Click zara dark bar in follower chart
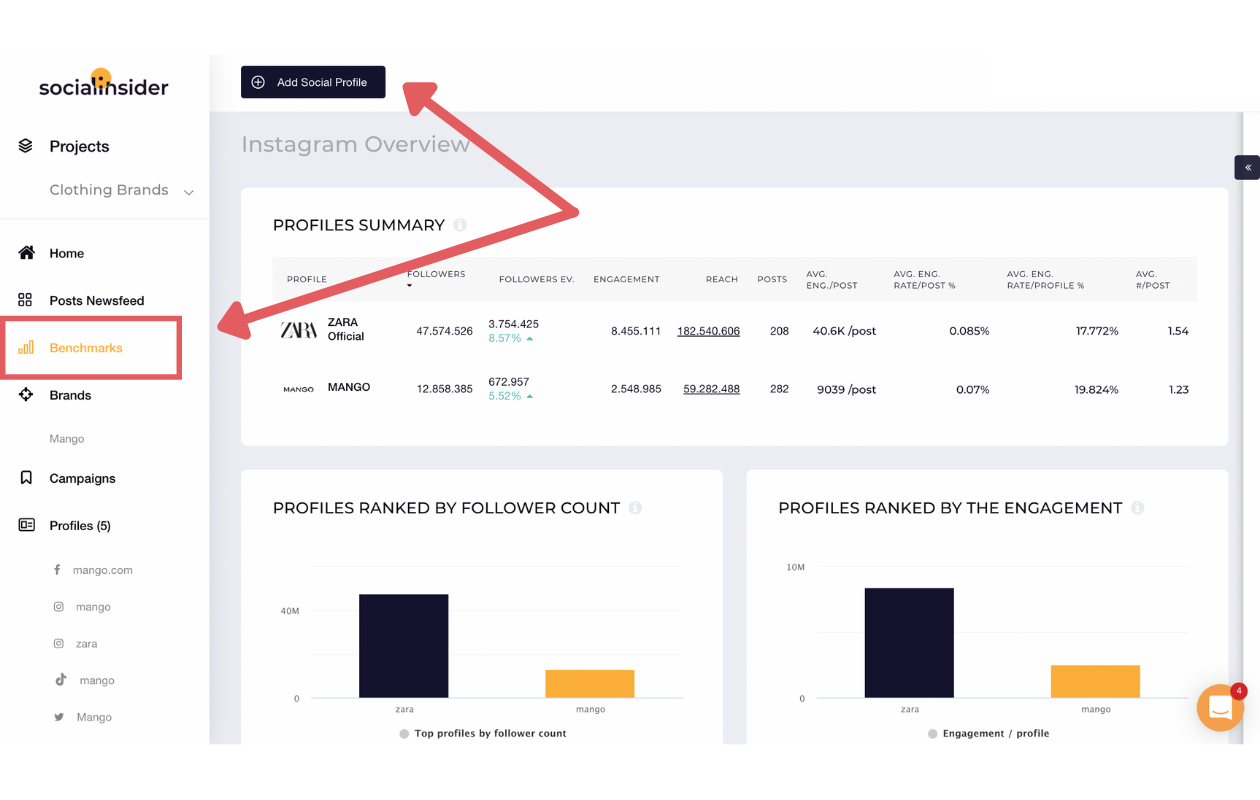The height and width of the screenshot is (800, 1260). pyautogui.click(x=404, y=646)
